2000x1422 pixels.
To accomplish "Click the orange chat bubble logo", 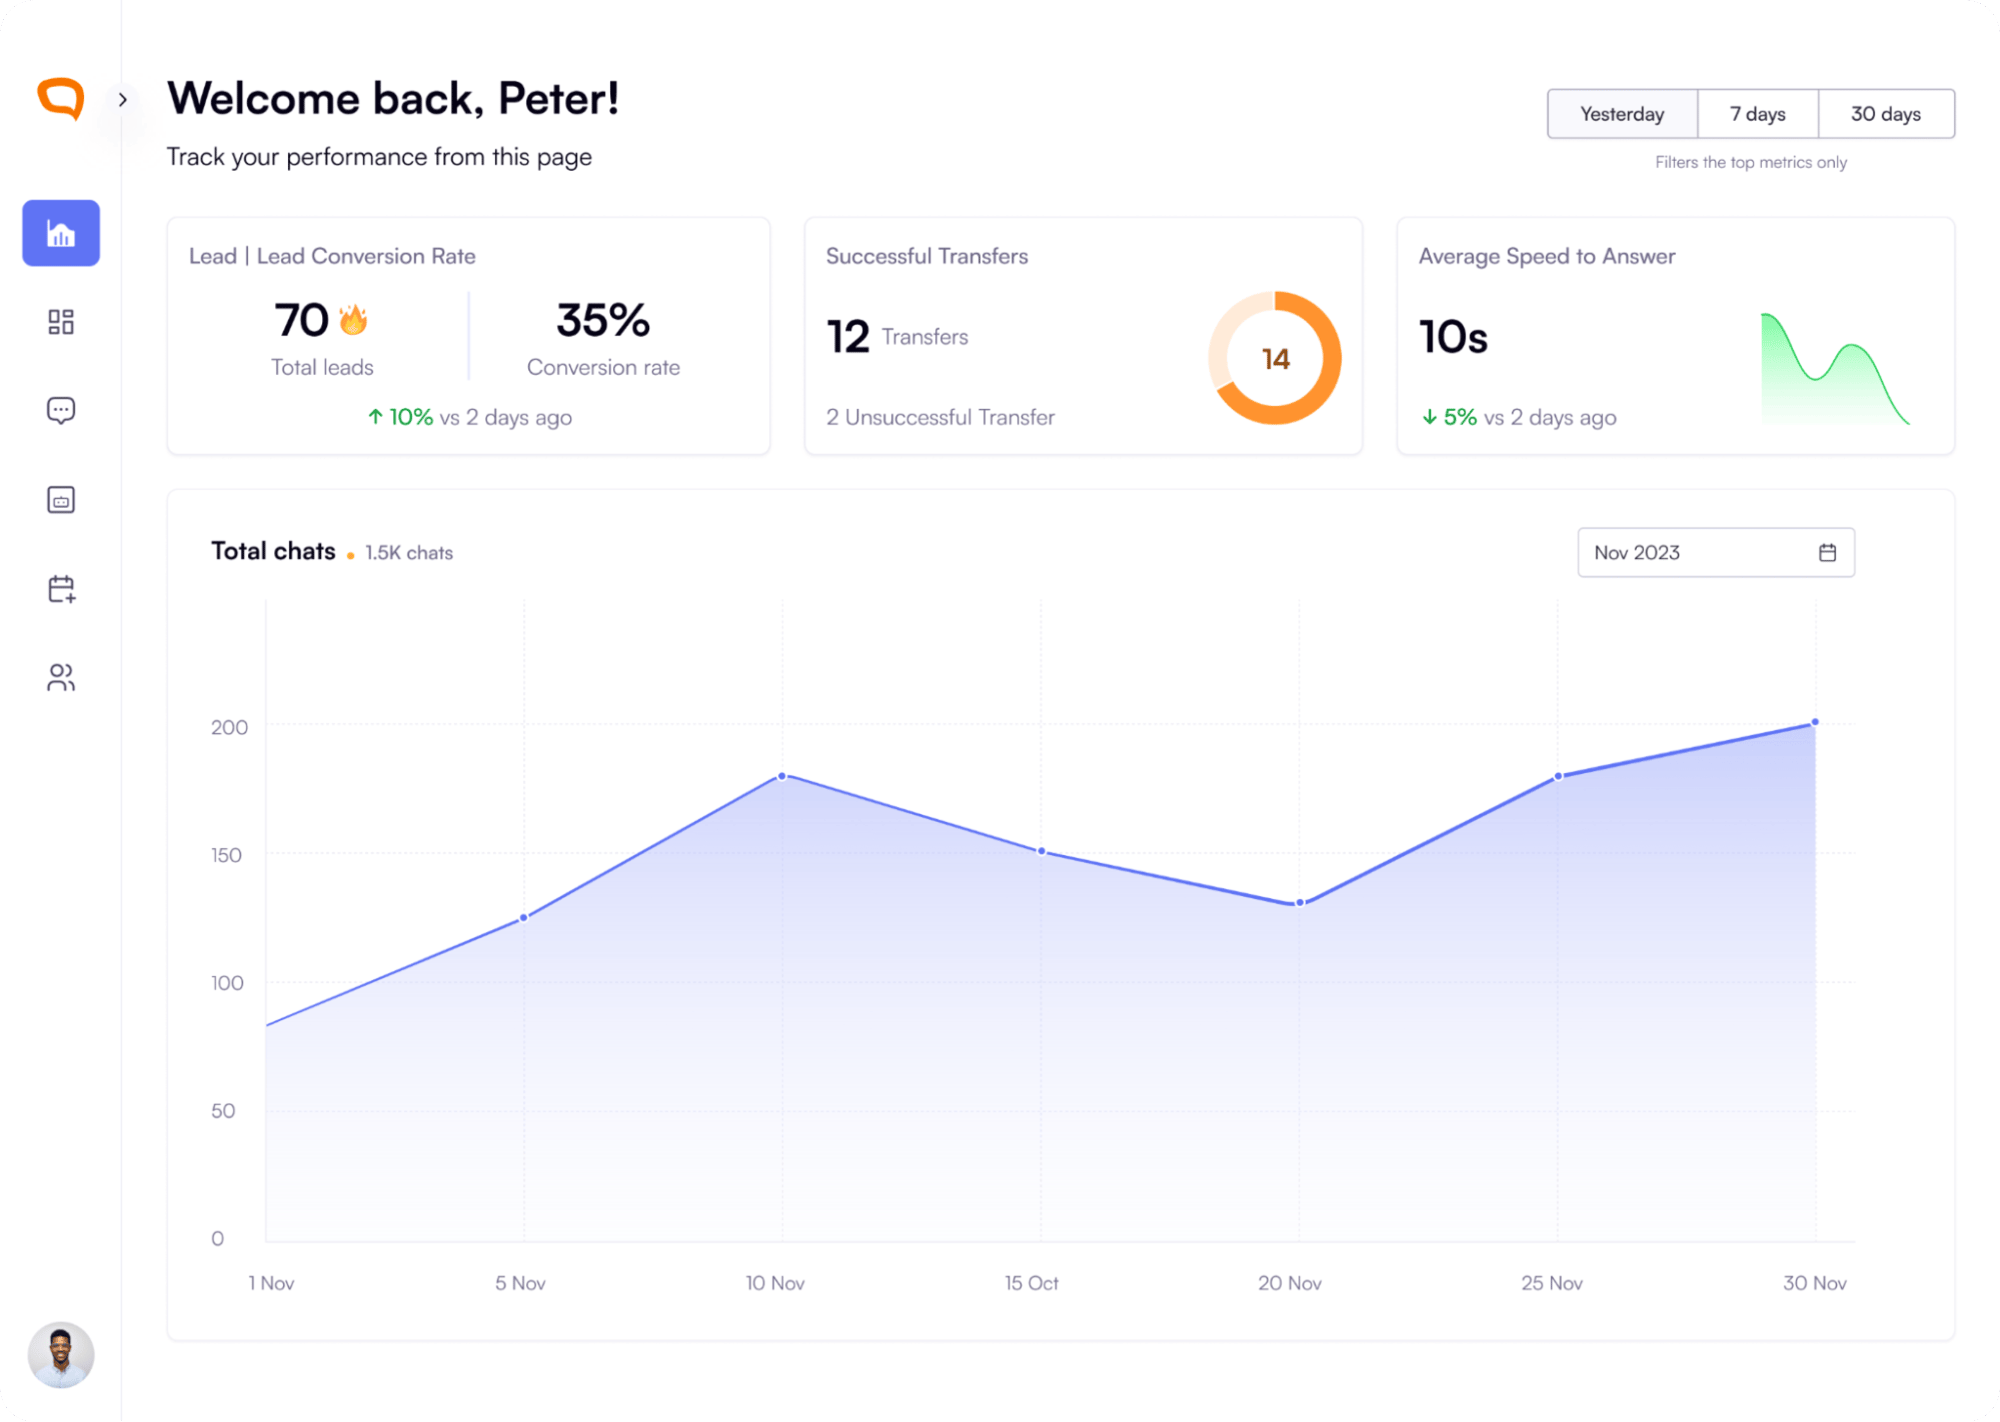I will [61, 99].
